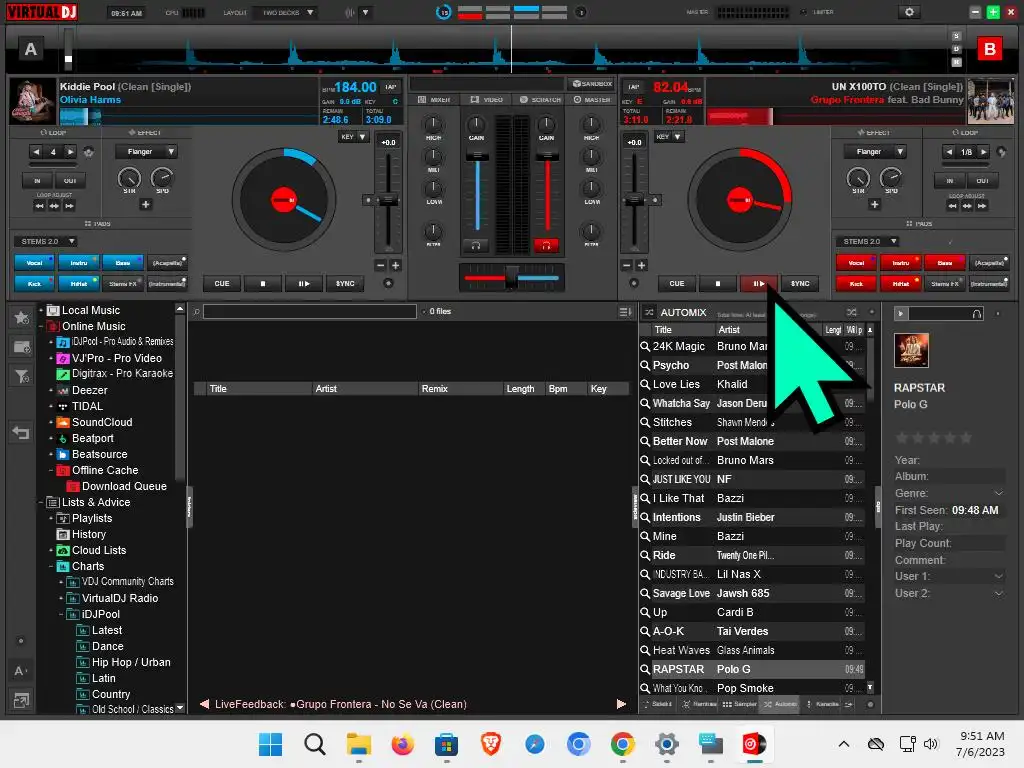
Task: Expand the Playlists folder
Action: click(52, 518)
